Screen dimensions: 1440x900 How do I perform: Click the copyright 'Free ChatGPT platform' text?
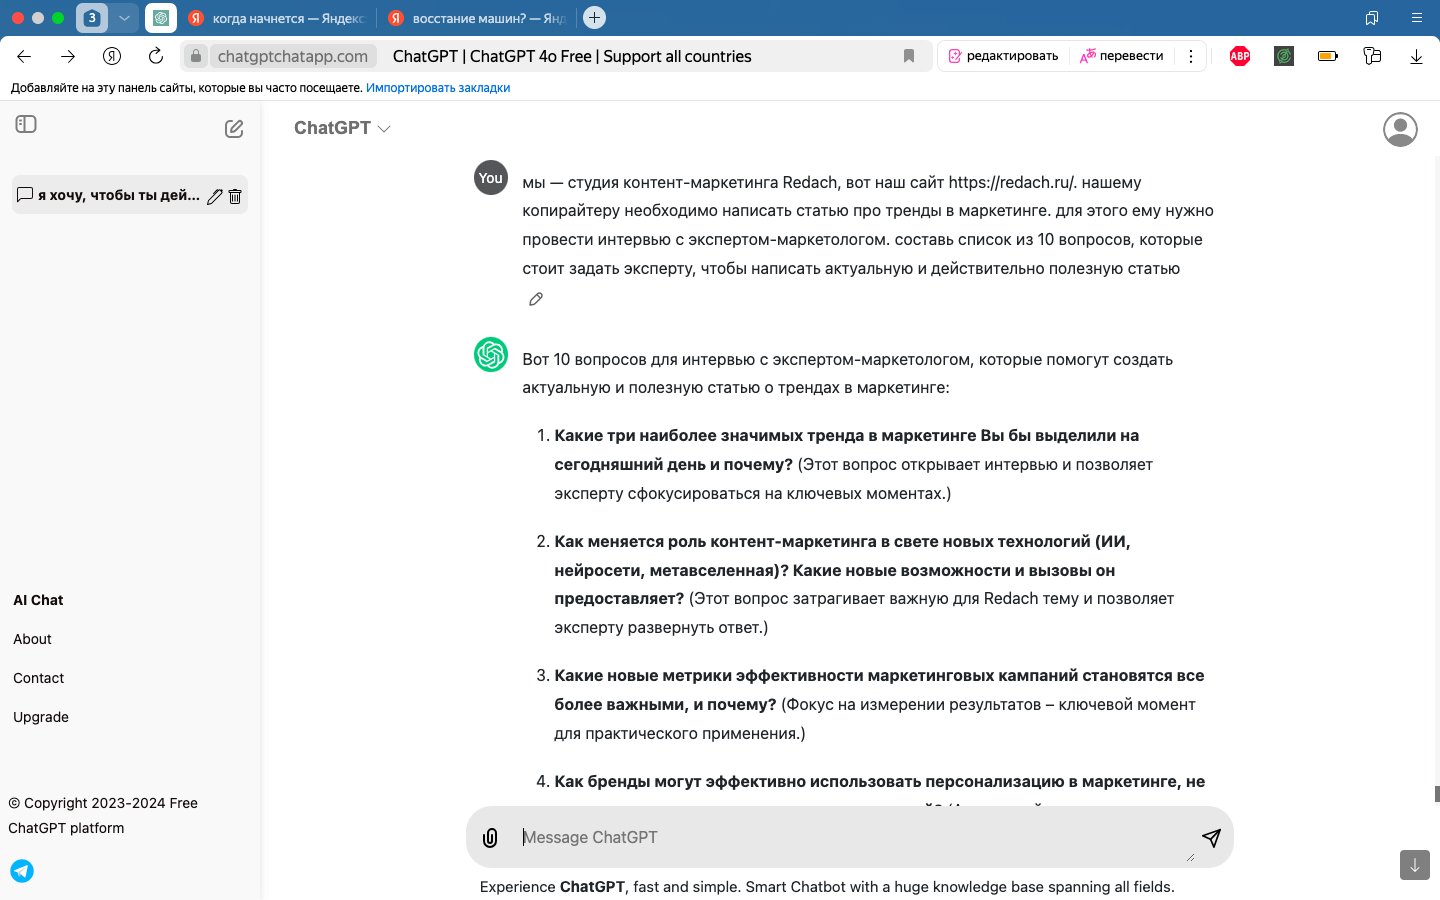click(x=103, y=815)
